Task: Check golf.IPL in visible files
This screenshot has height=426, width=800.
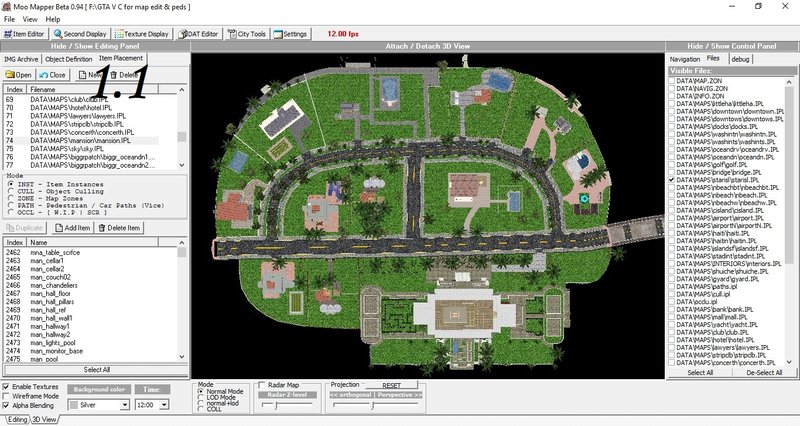Action: pos(672,164)
